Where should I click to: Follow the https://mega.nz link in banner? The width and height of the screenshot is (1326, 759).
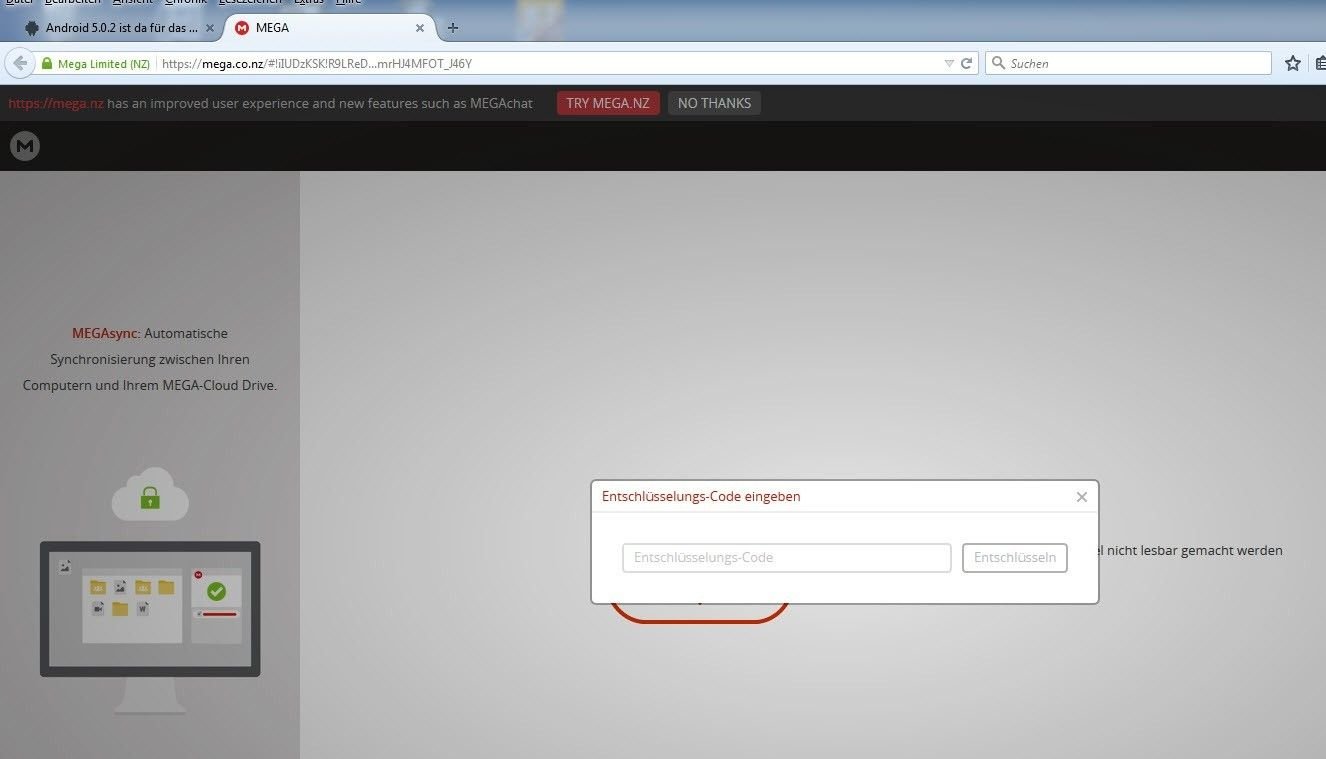(56, 103)
